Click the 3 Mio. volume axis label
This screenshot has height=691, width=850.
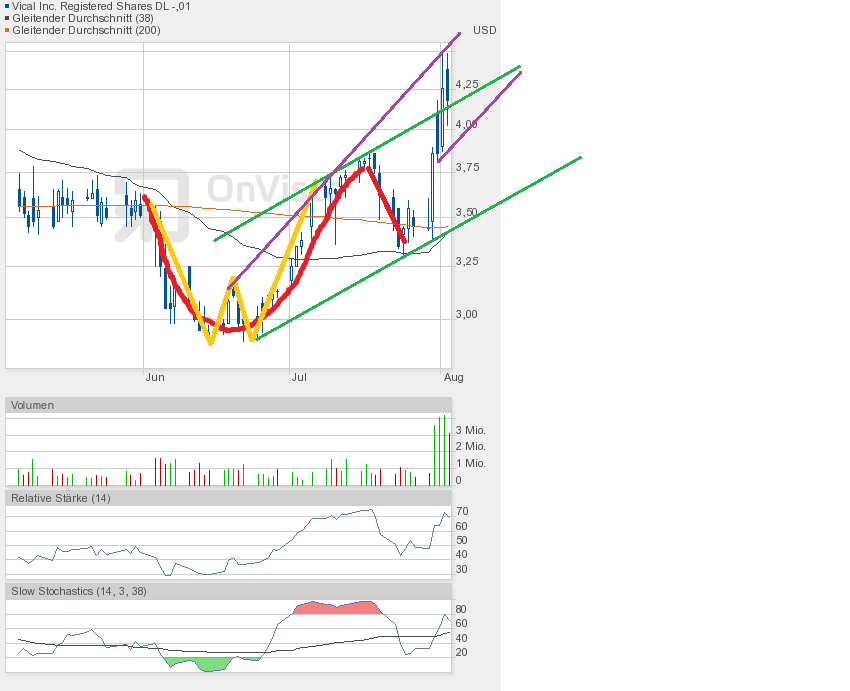coord(471,430)
